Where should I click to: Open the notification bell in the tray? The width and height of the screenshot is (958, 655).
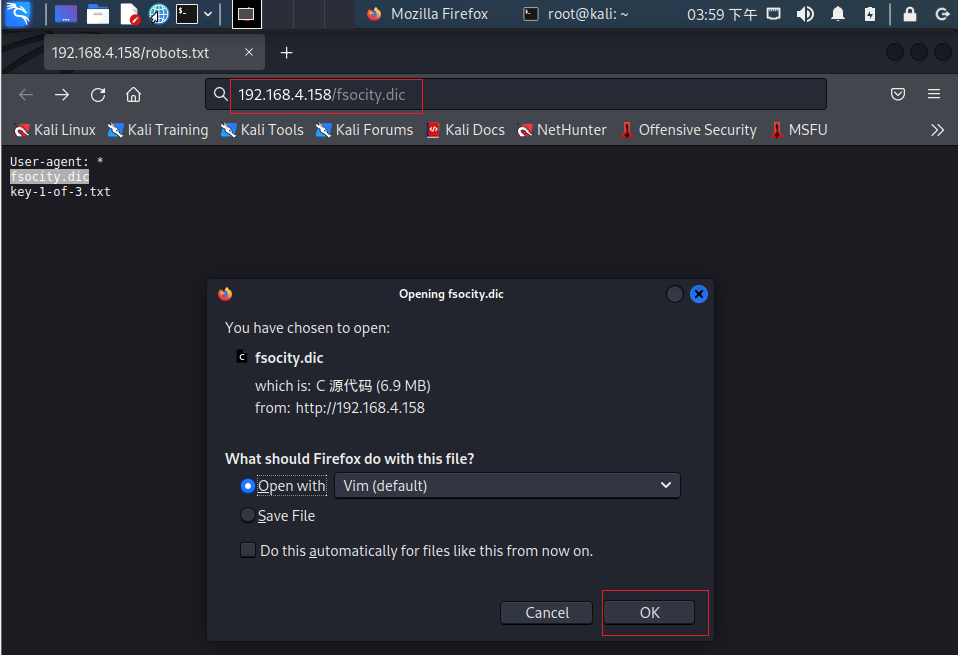tap(837, 14)
